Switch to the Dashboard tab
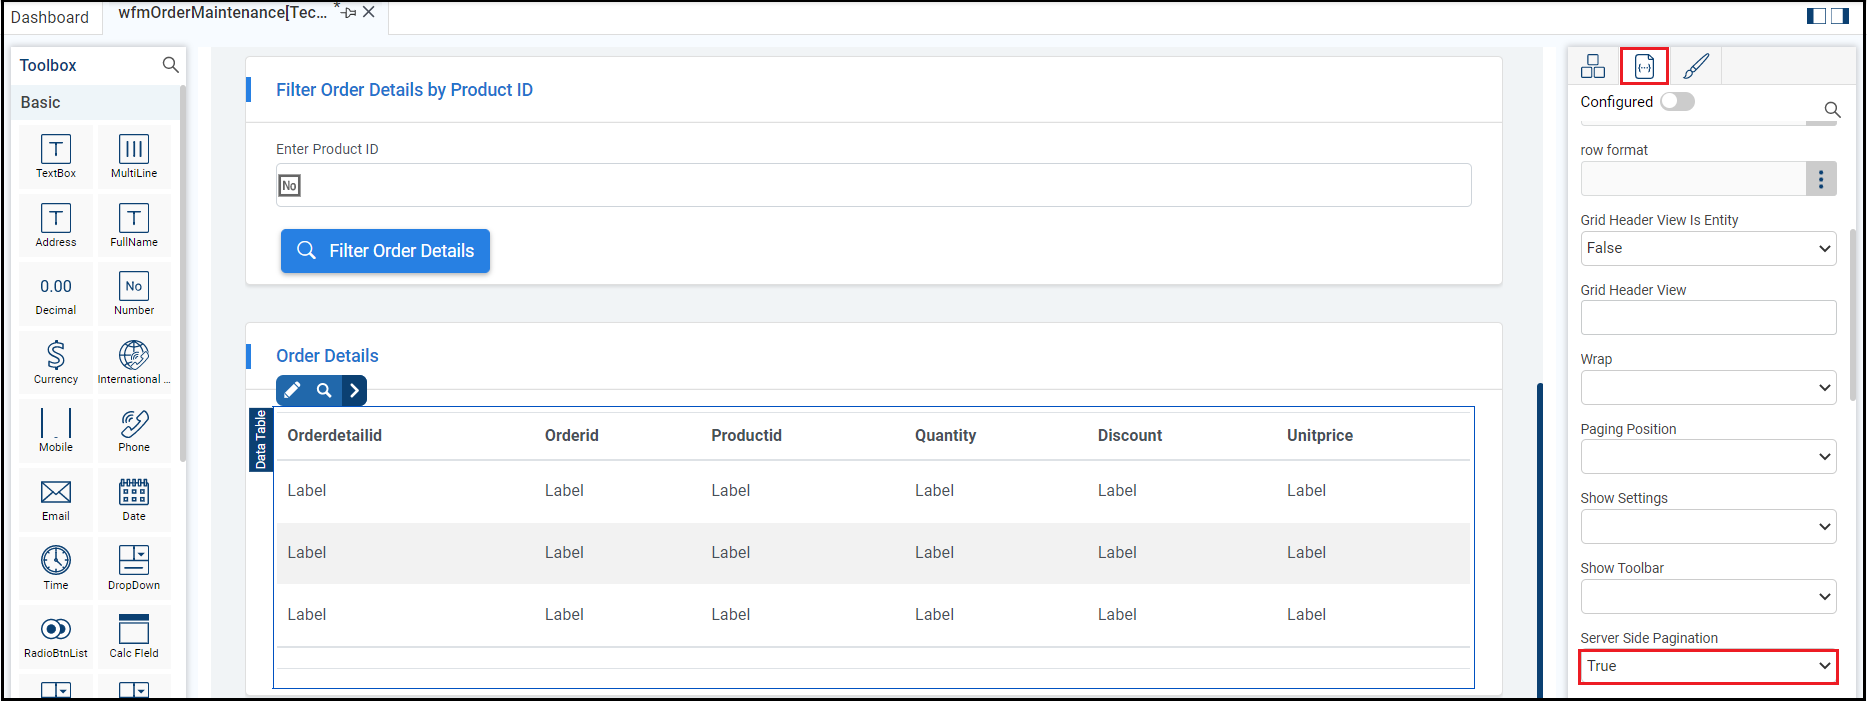 [x=50, y=17]
